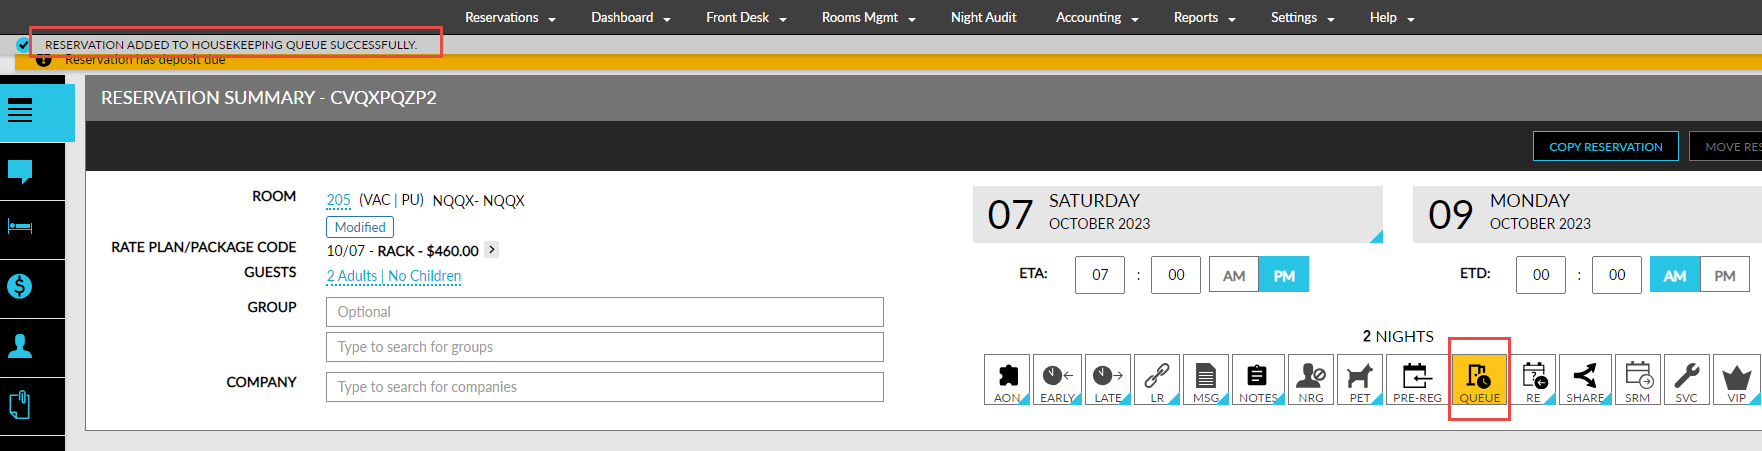Select PM for the ETA time
1762x451 pixels.
click(x=1284, y=275)
